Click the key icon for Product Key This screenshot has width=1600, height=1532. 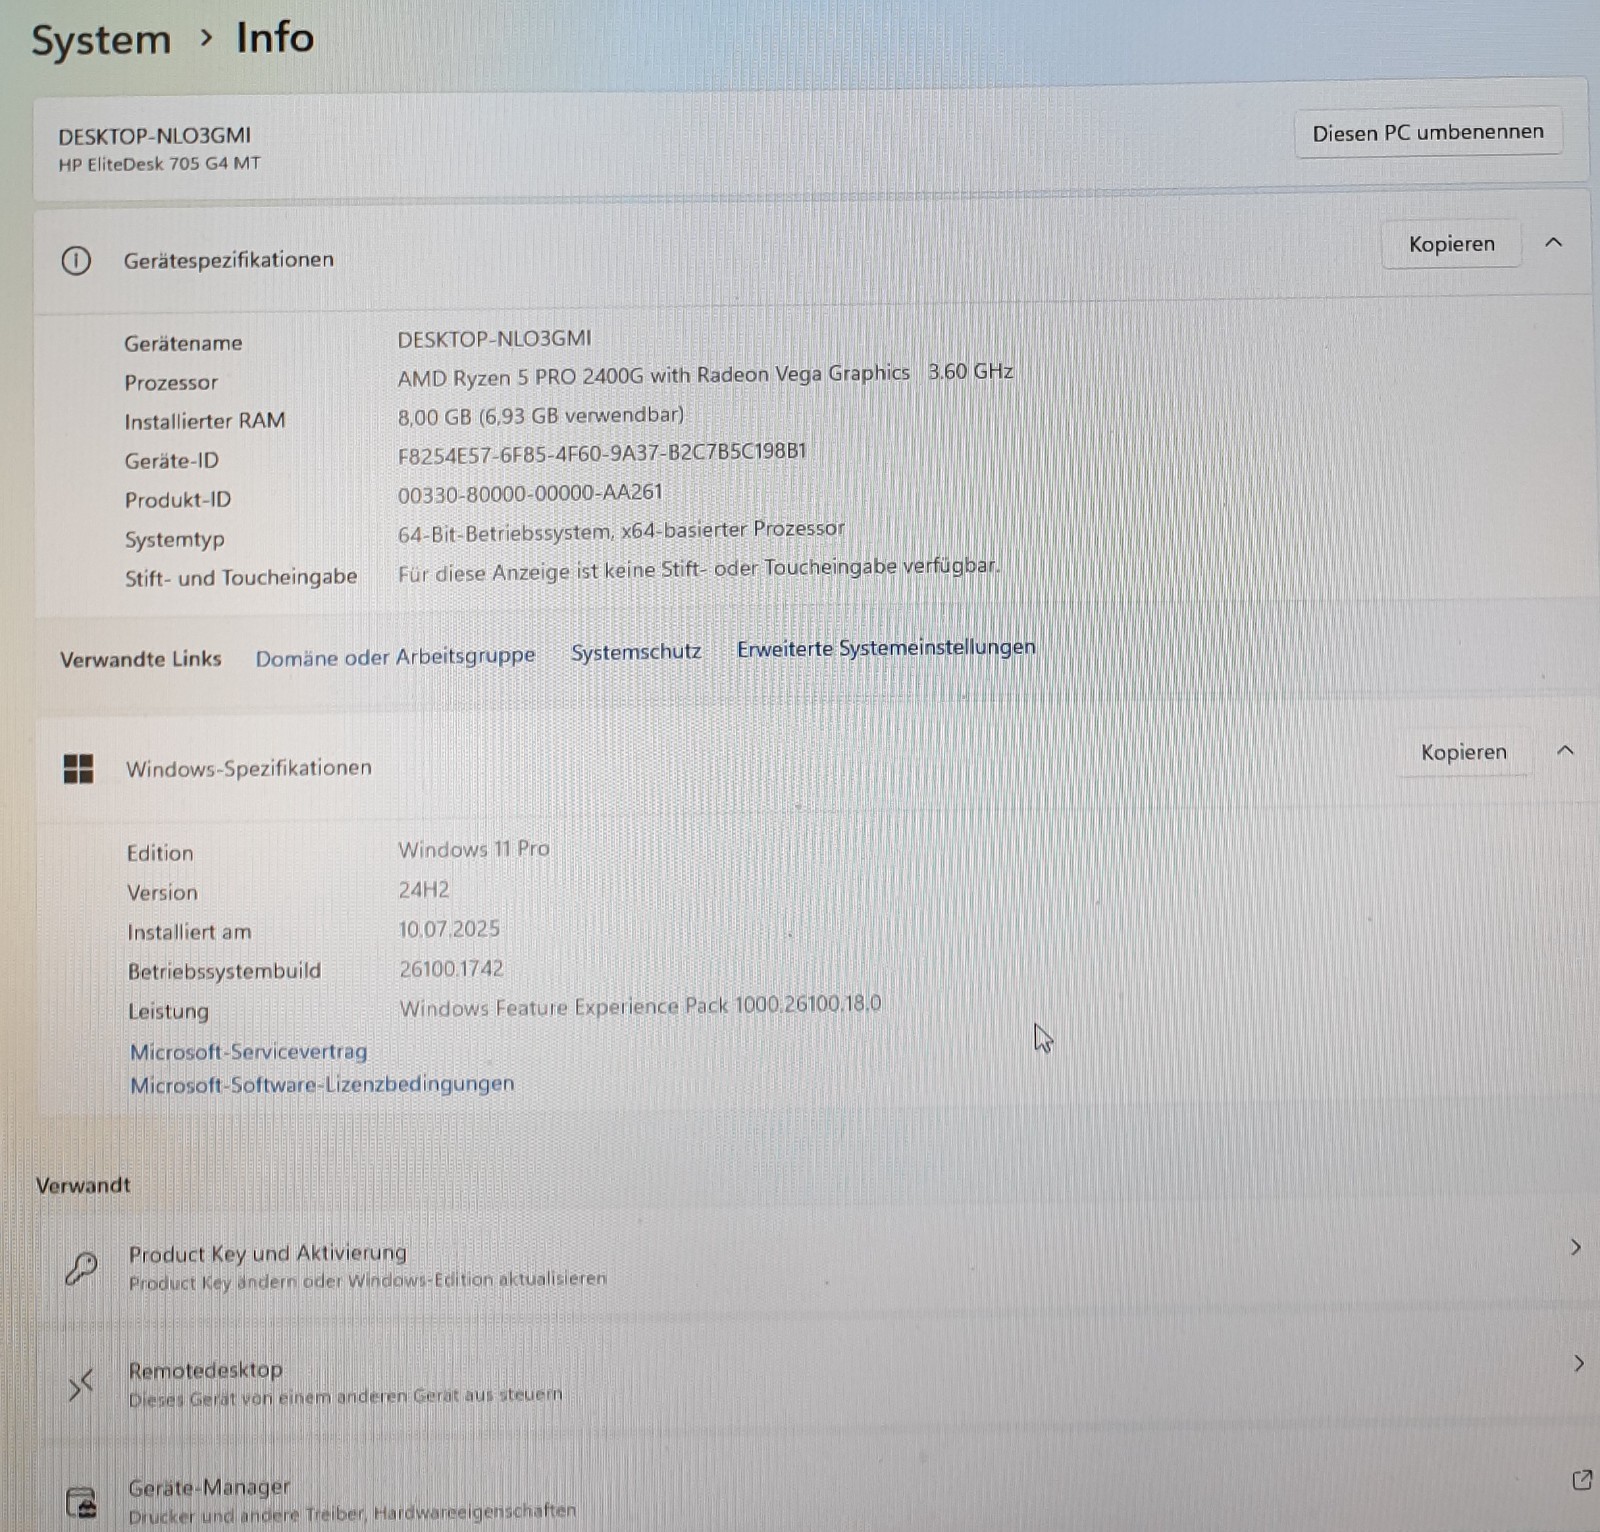coord(80,1269)
